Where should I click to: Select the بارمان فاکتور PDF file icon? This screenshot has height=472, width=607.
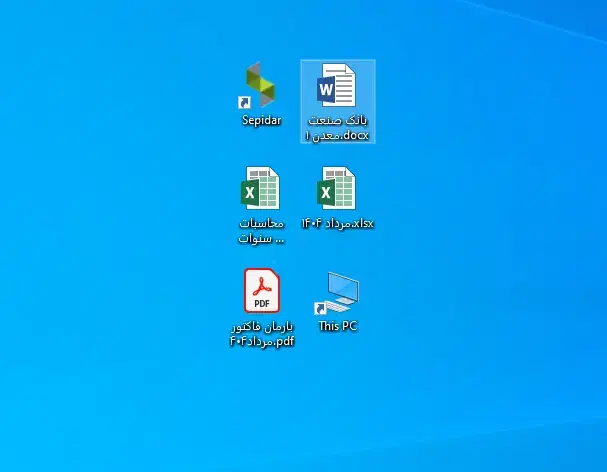coord(262,291)
